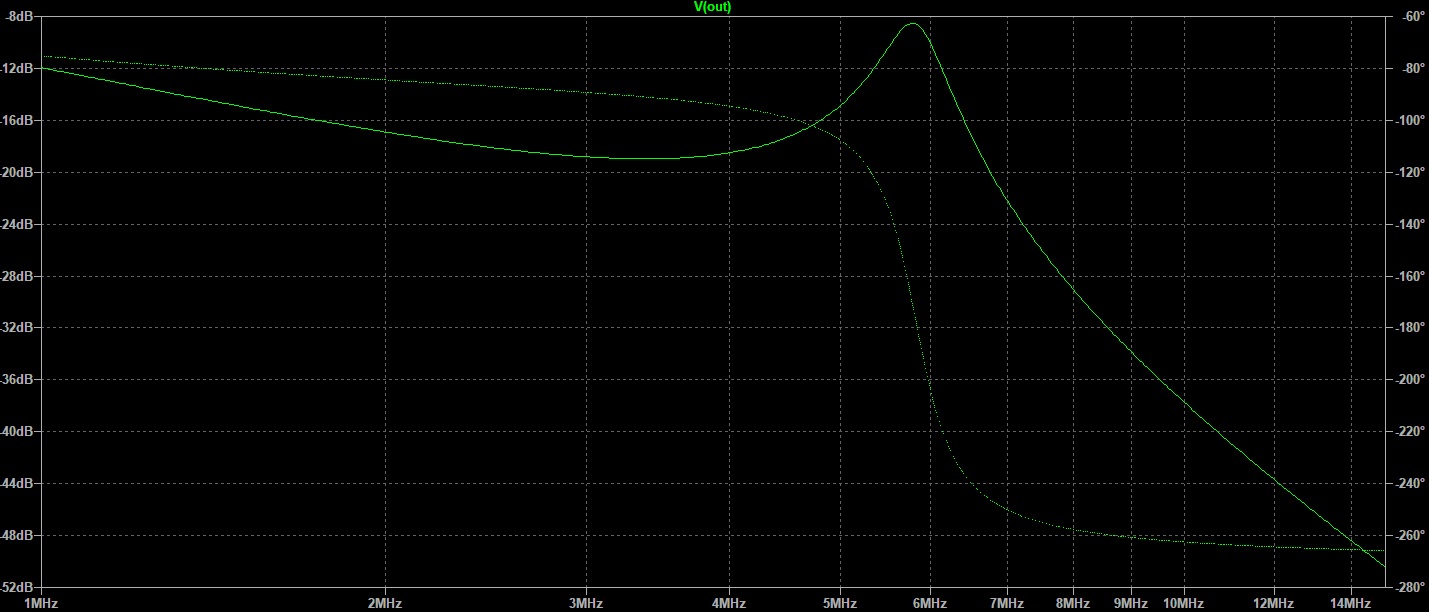Click the -44dB magnitude axis label
The width and height of the screenshot is (1429, 612).
pos(17,484)
